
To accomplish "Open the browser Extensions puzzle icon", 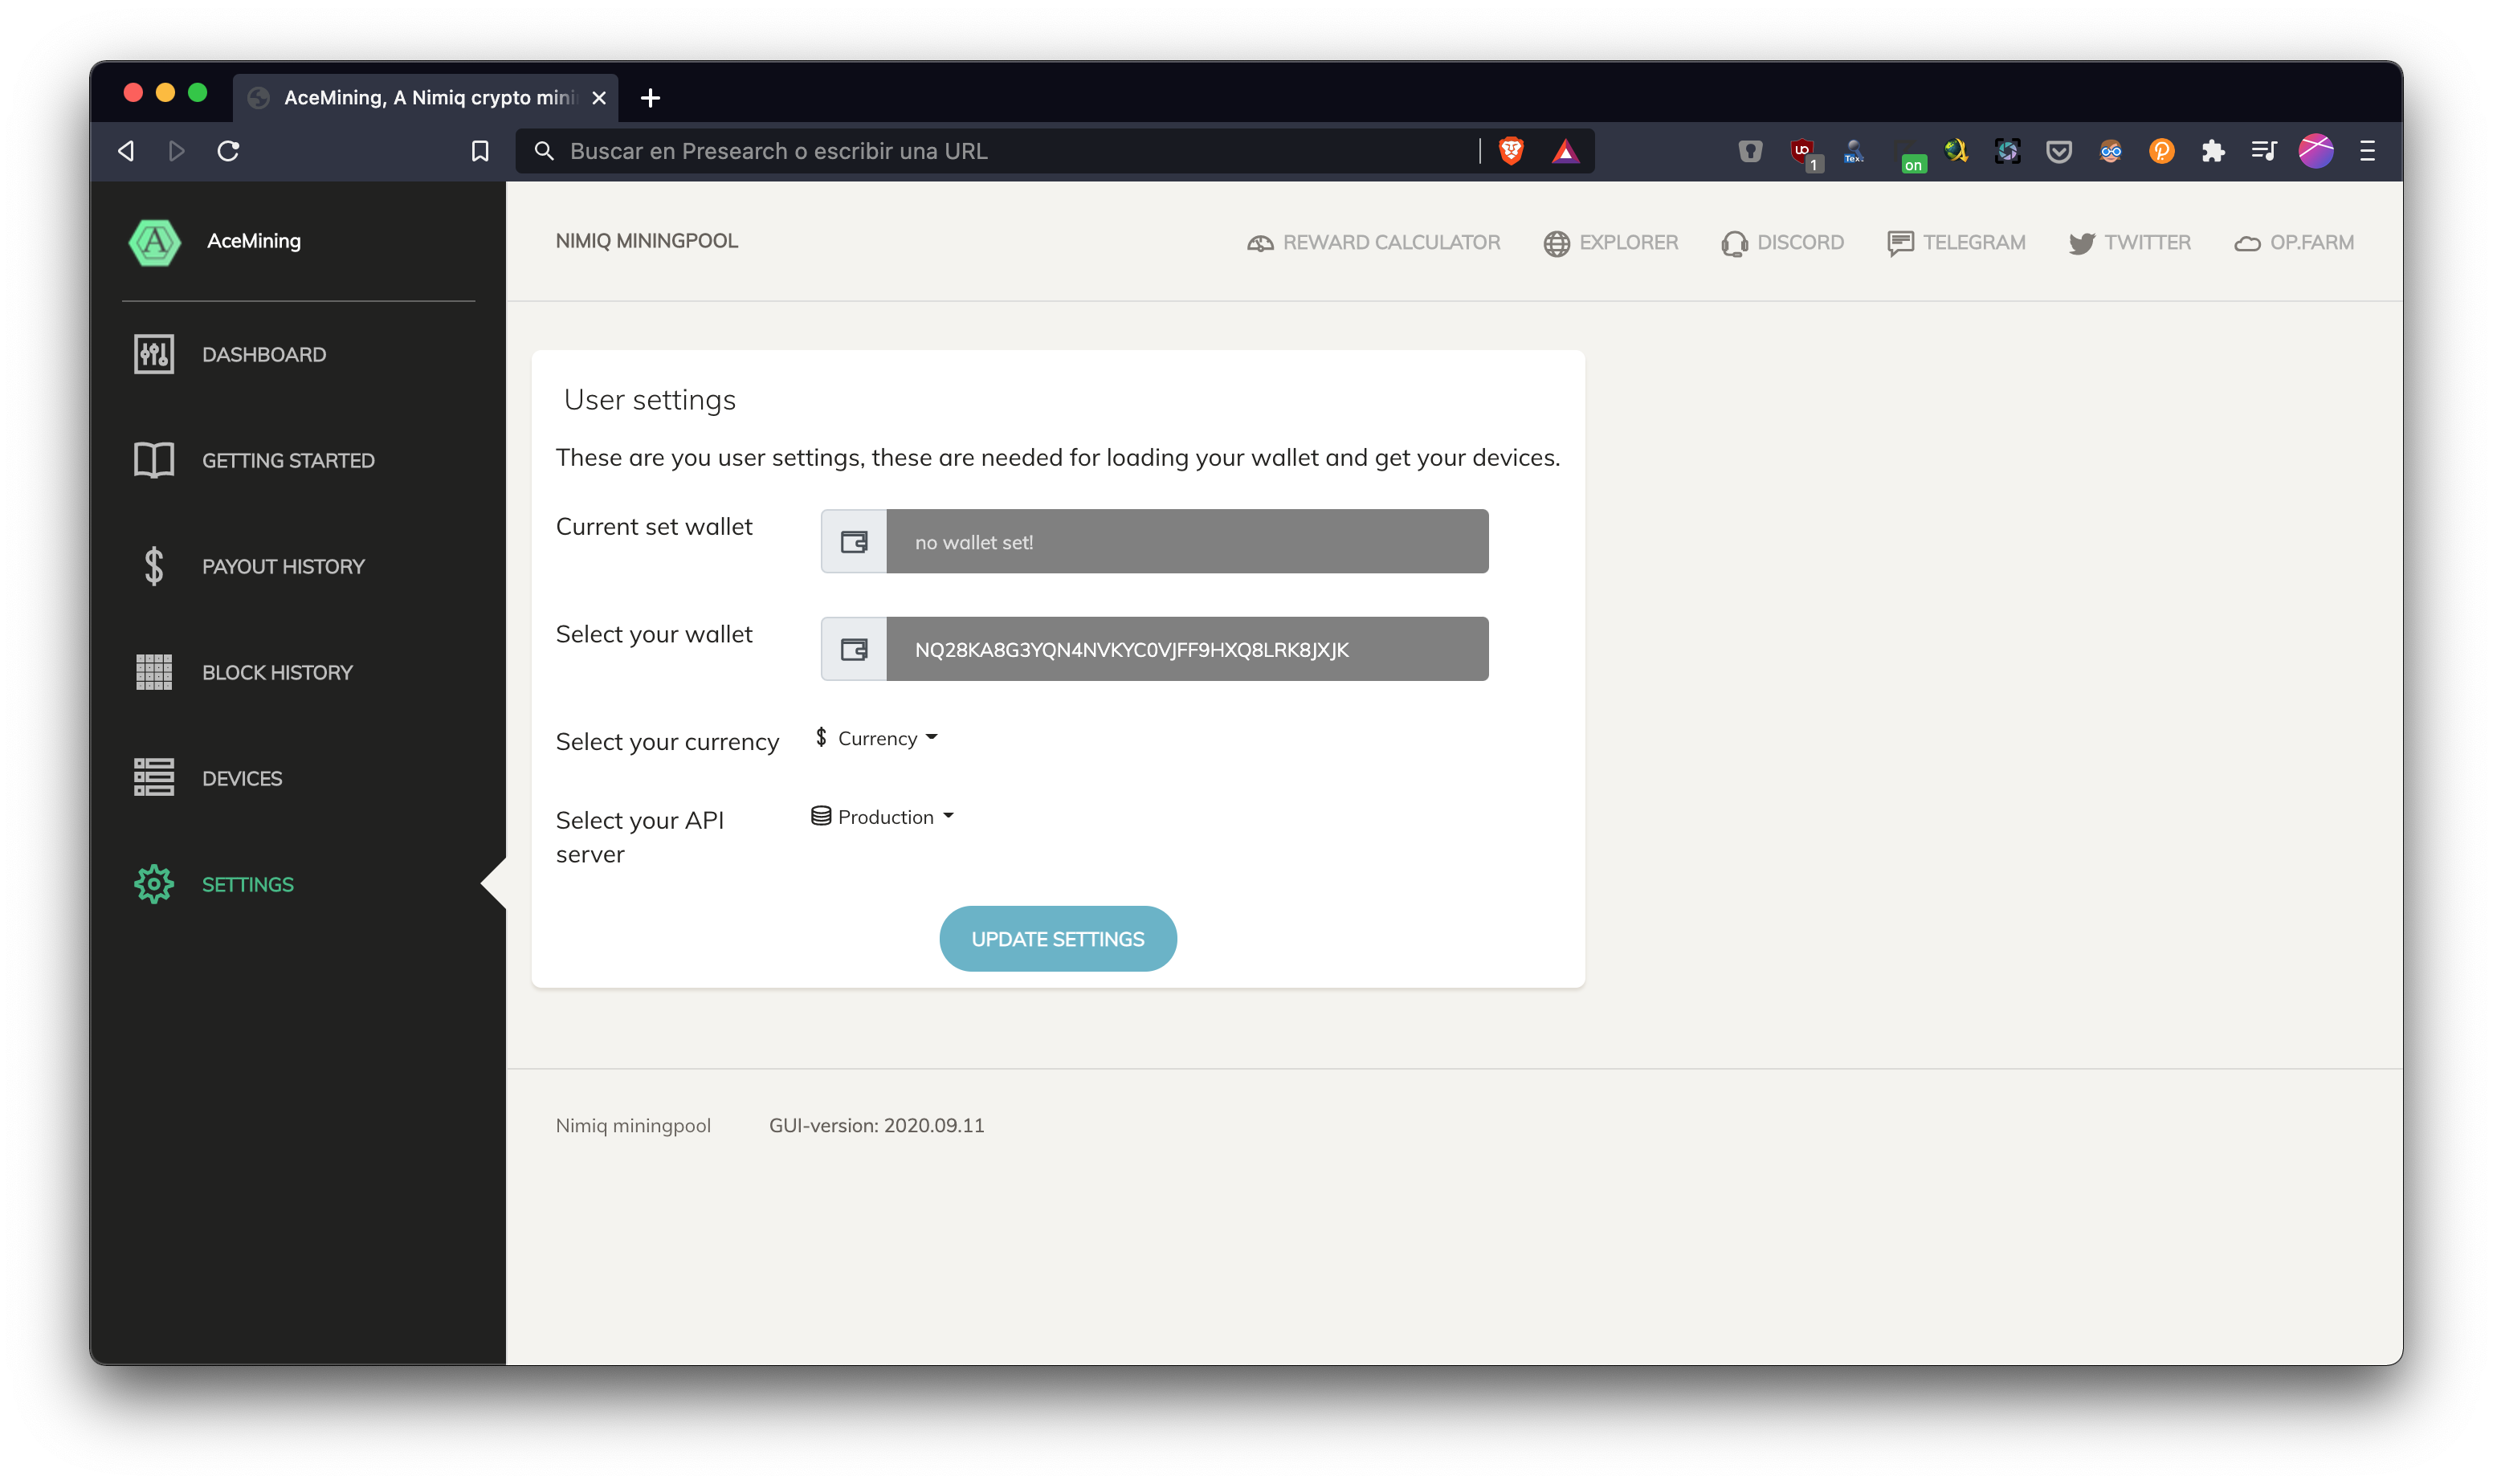I will [2212, 151].
